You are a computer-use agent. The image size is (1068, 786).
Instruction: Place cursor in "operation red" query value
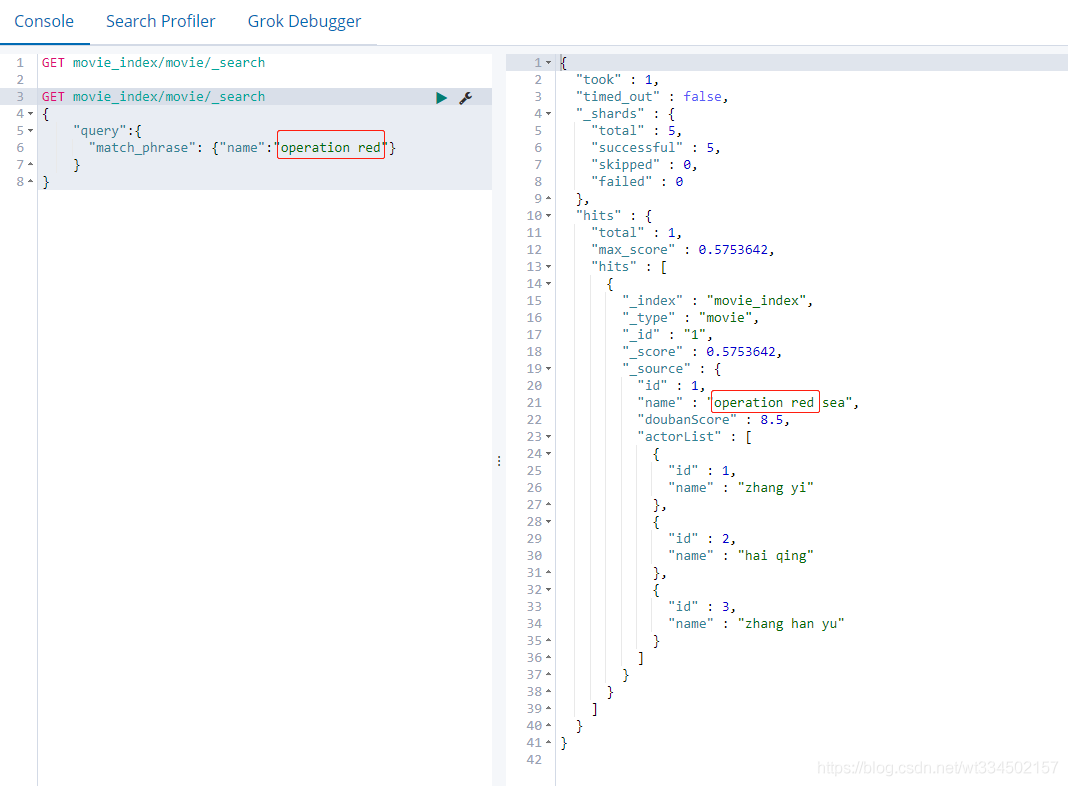point(330,148)
